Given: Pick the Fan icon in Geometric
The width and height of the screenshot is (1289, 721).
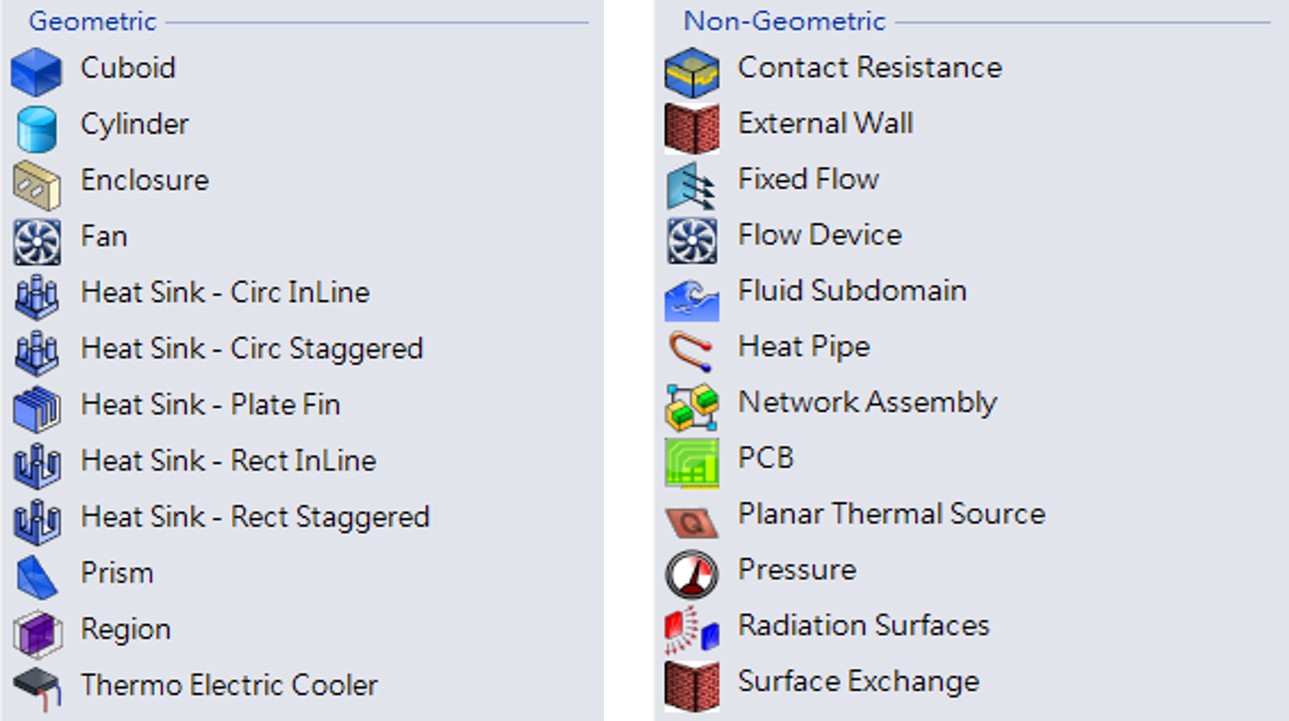Looking at the screenshot, I should [x=37, y=240].
